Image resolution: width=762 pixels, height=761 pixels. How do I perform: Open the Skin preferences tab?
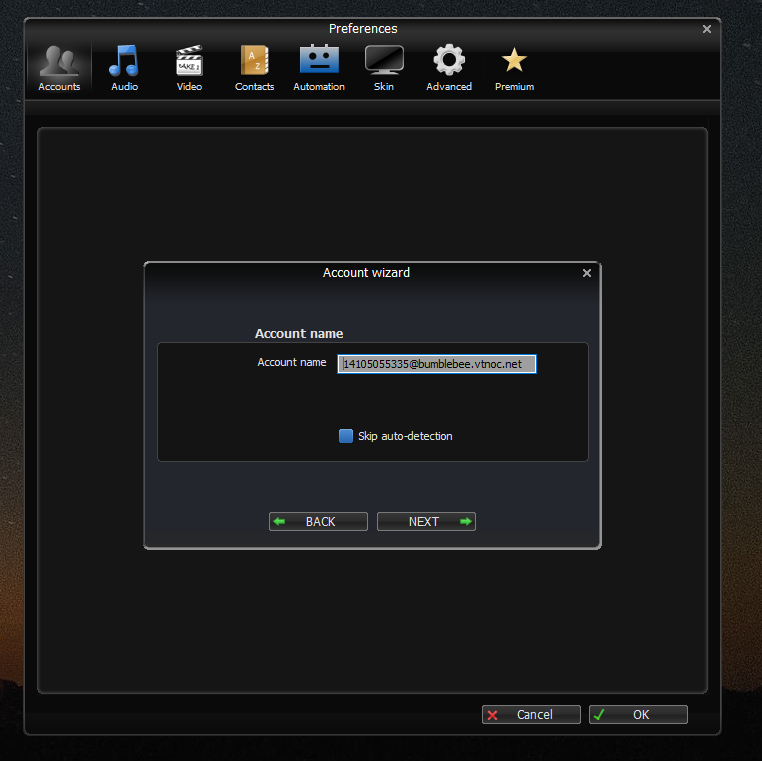click(x=384, y=68)
